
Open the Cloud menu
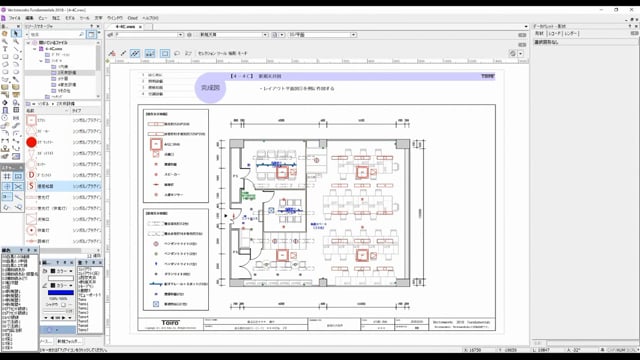tap(133, 18)
